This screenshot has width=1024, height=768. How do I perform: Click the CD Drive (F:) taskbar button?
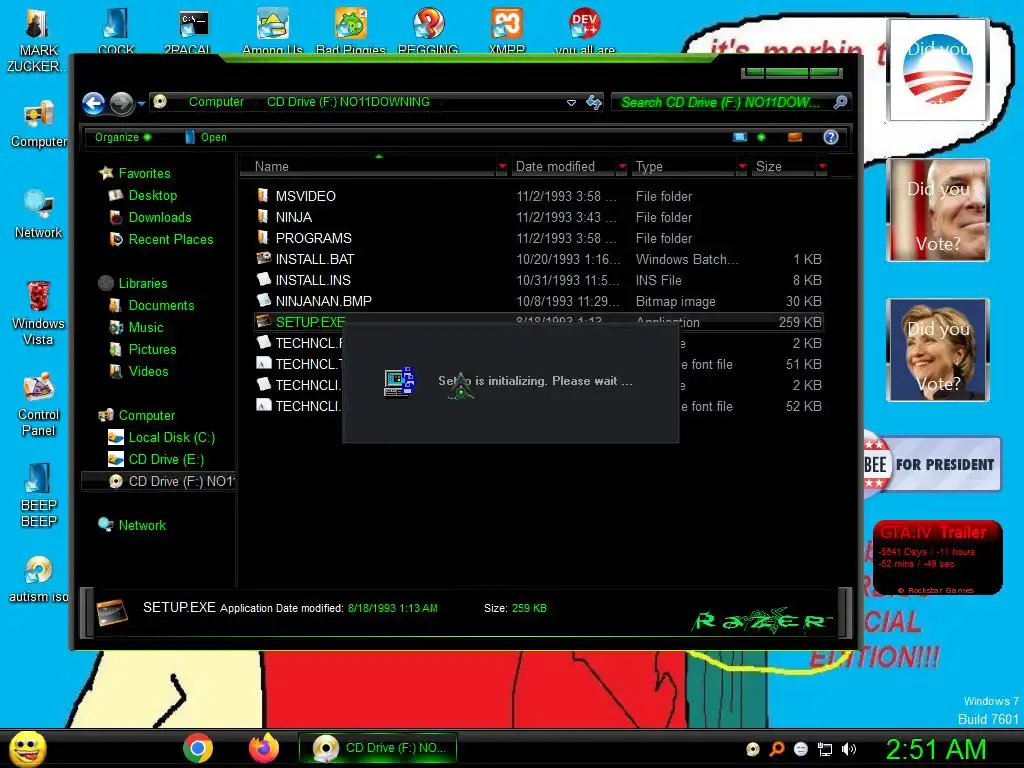377,748
